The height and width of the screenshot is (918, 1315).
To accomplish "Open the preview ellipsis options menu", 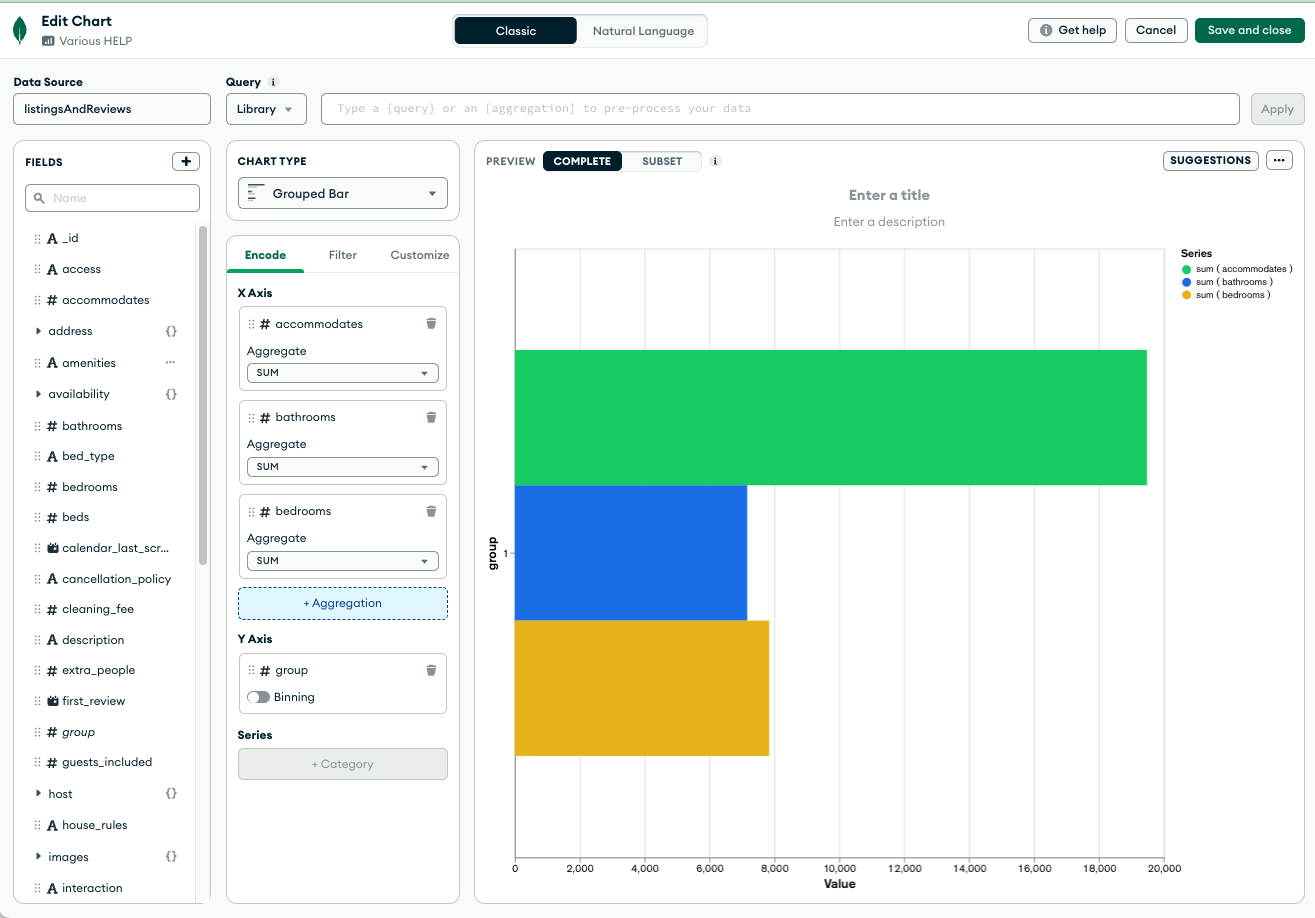I will 1279,160.
